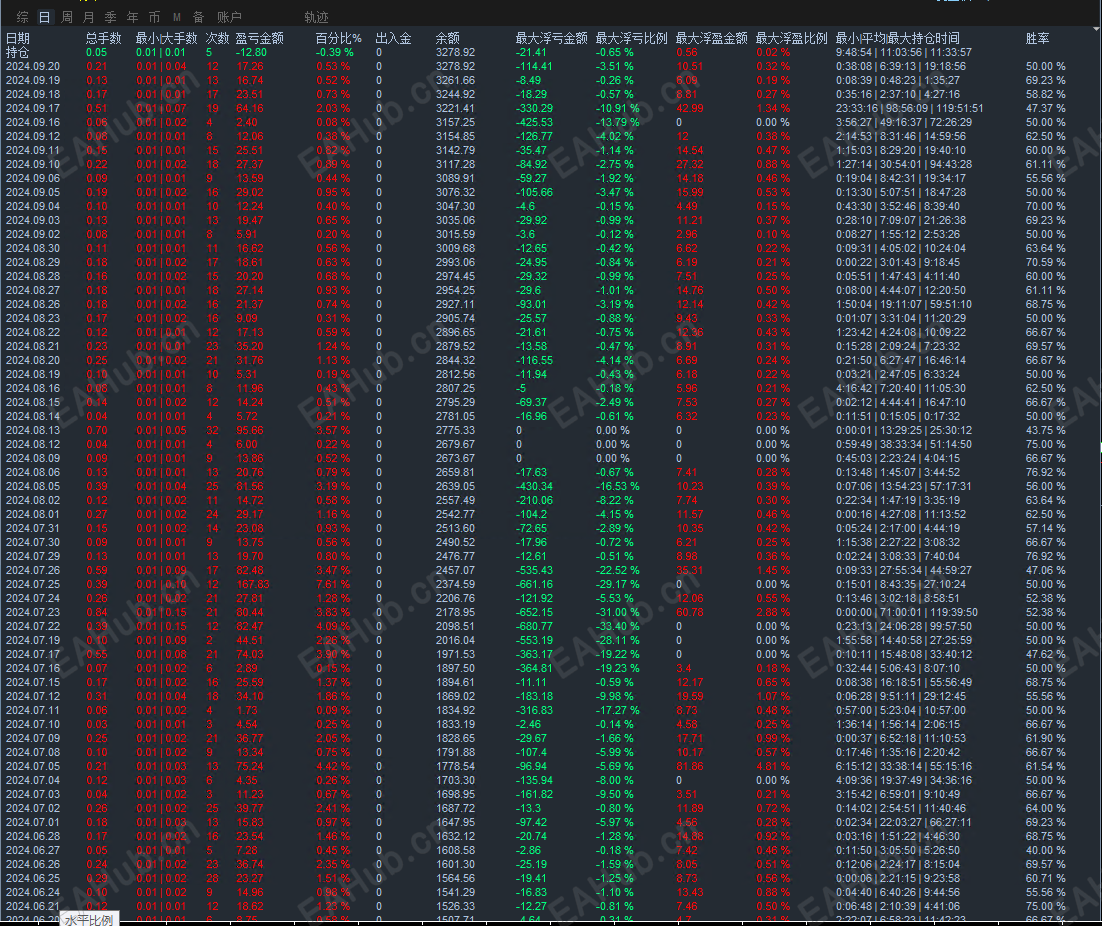Click balance value 1971.53

(x=455, y=655)
